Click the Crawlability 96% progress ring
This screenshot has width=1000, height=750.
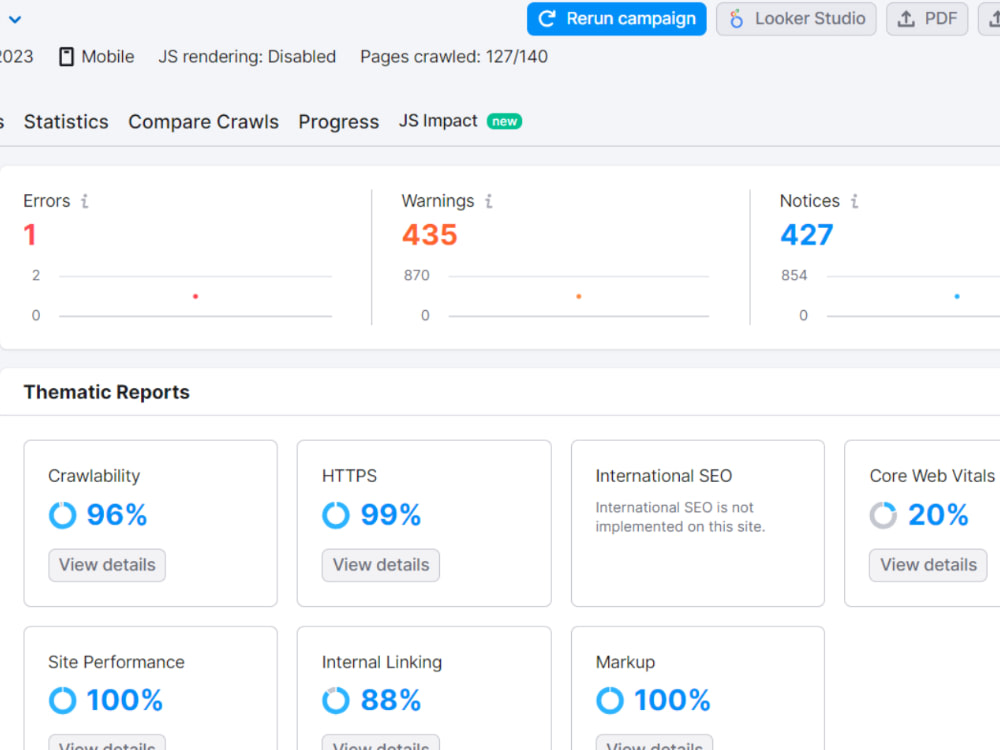pyautogui.click(x=62, y=515)
